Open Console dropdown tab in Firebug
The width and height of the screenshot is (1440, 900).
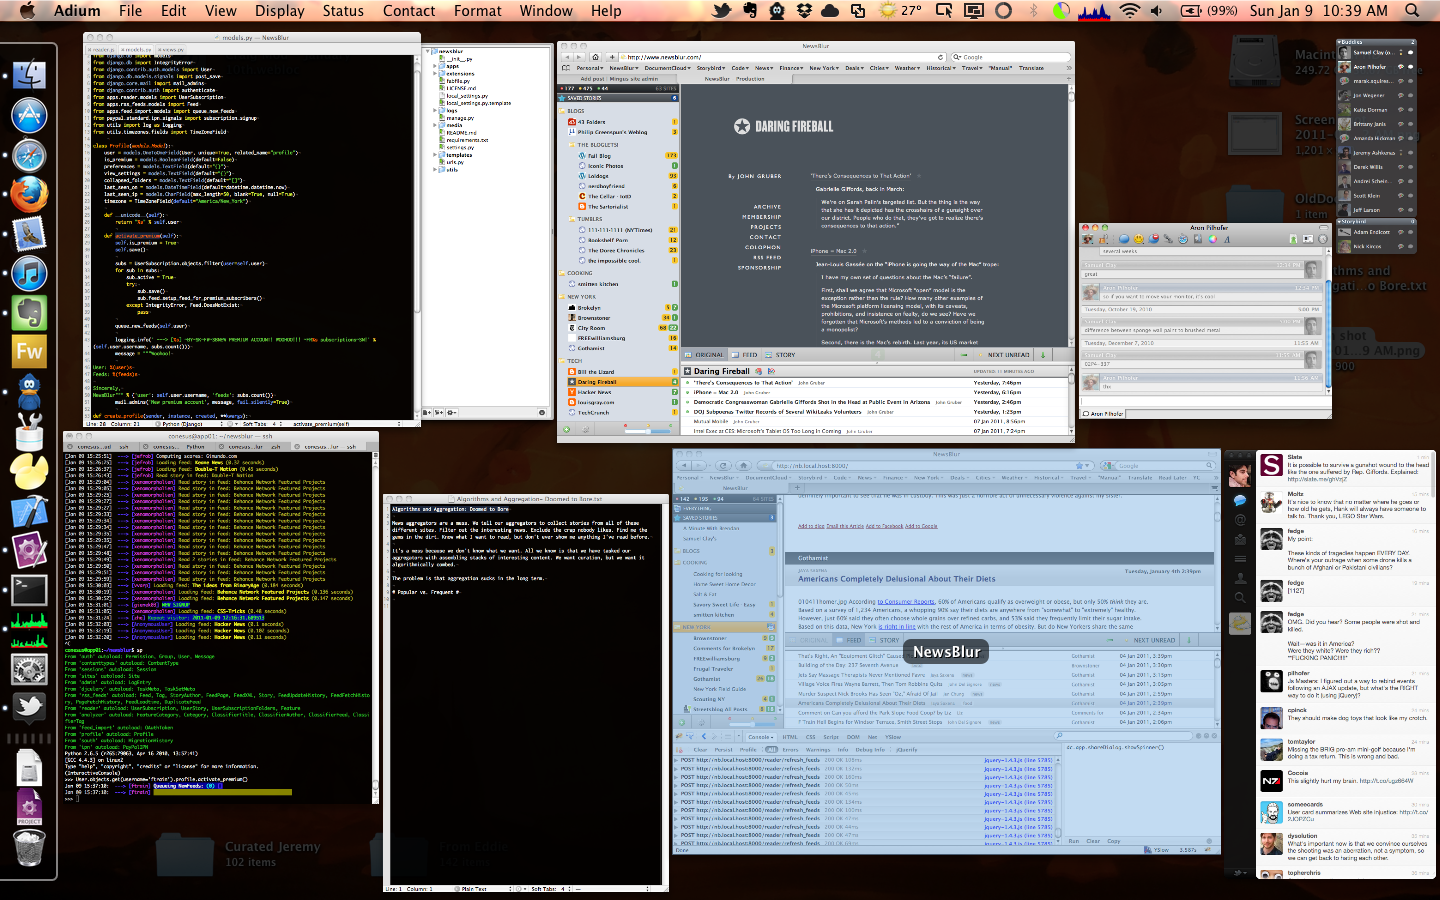click(x=759, y=737)
